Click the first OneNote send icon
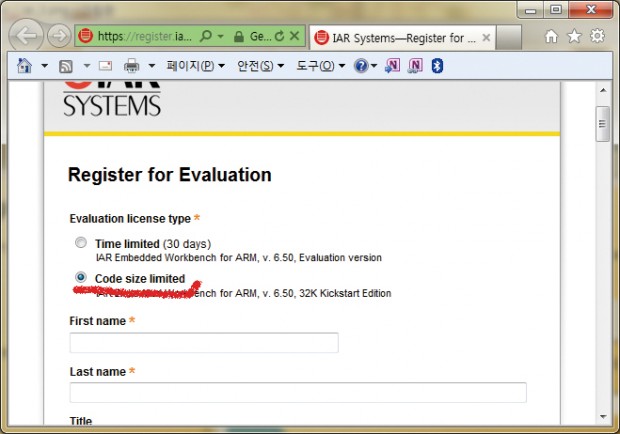 [x=393, y=66]
